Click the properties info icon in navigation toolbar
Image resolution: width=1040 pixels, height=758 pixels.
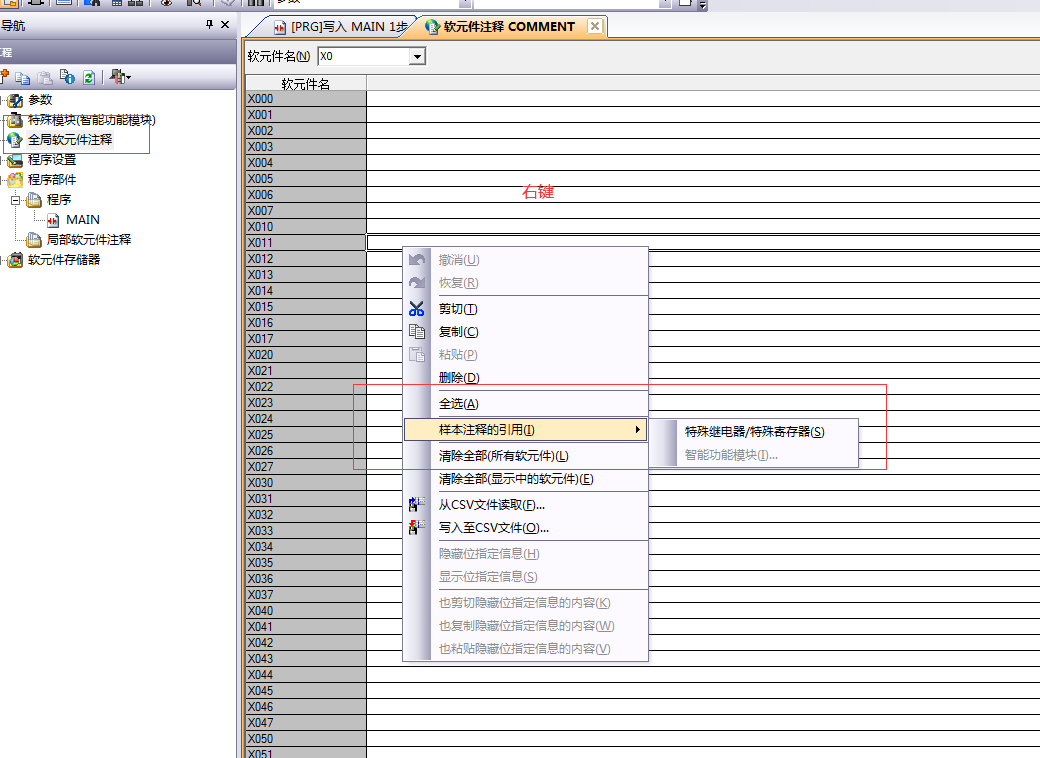point(66,77)
